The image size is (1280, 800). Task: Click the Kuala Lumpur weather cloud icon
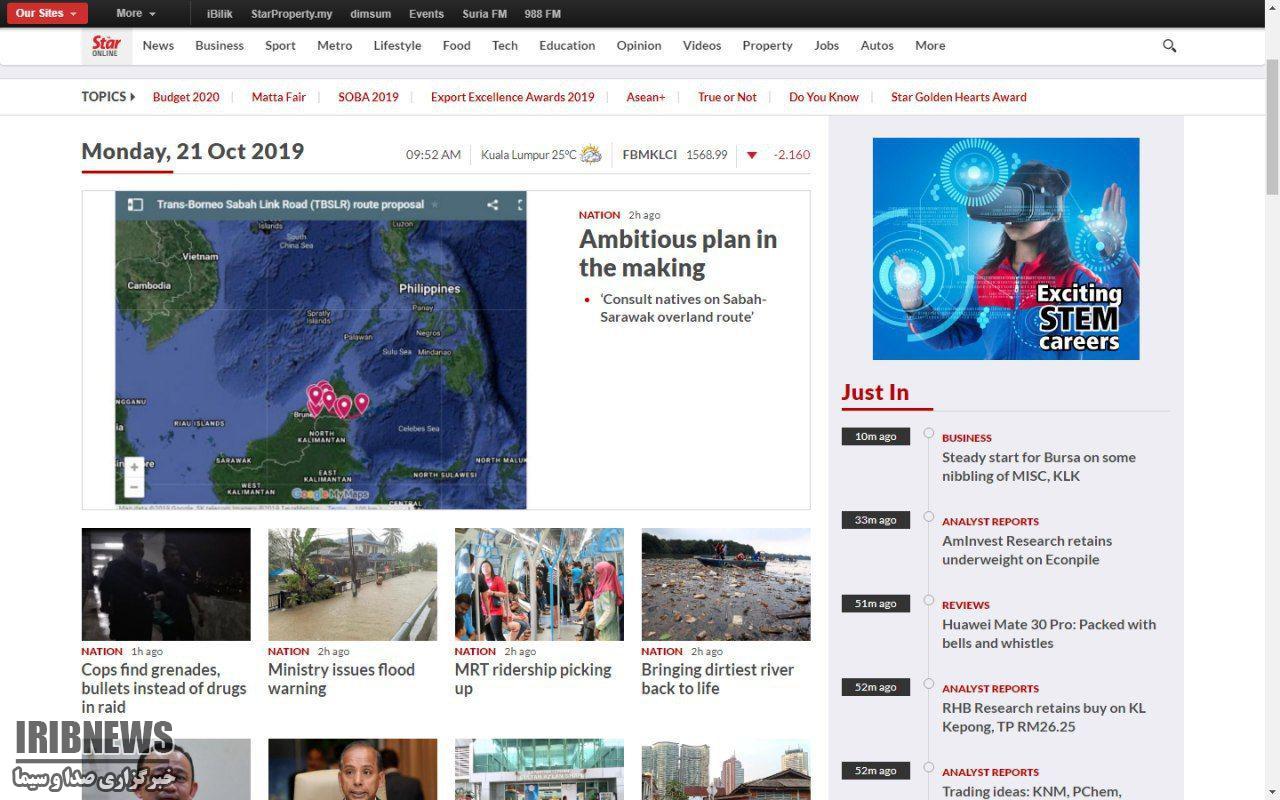coord(591,154)
